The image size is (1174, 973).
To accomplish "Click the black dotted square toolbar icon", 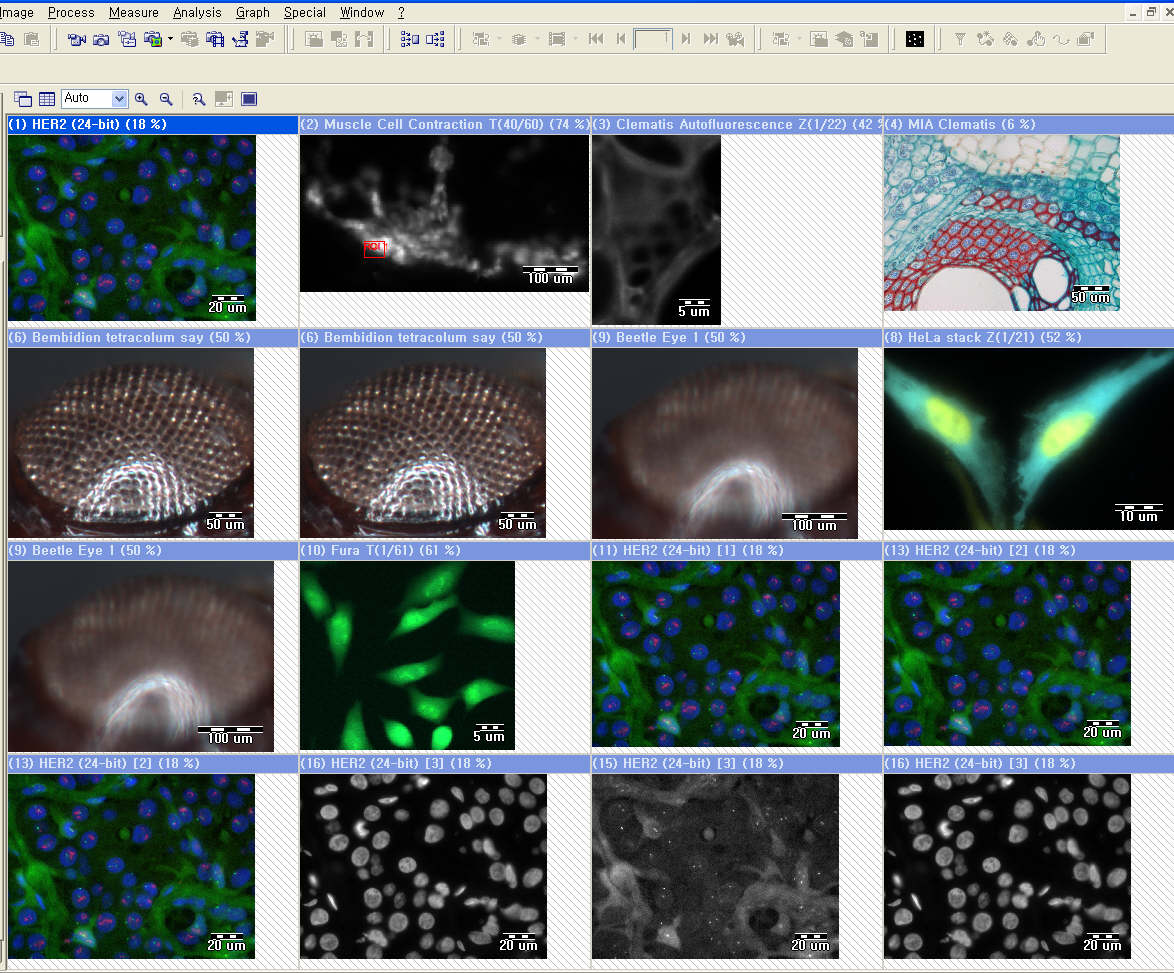I will click(x=914, y=40).
